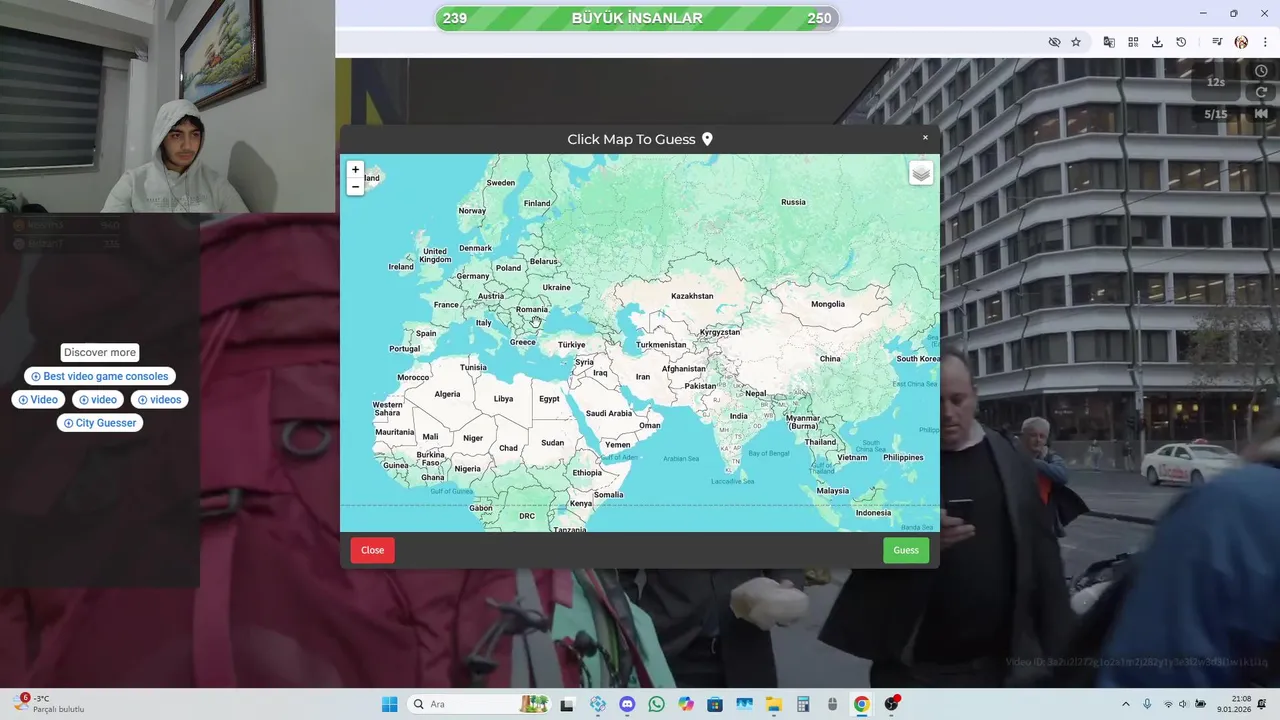Open Discord from the taskbar

pos(627,704)
